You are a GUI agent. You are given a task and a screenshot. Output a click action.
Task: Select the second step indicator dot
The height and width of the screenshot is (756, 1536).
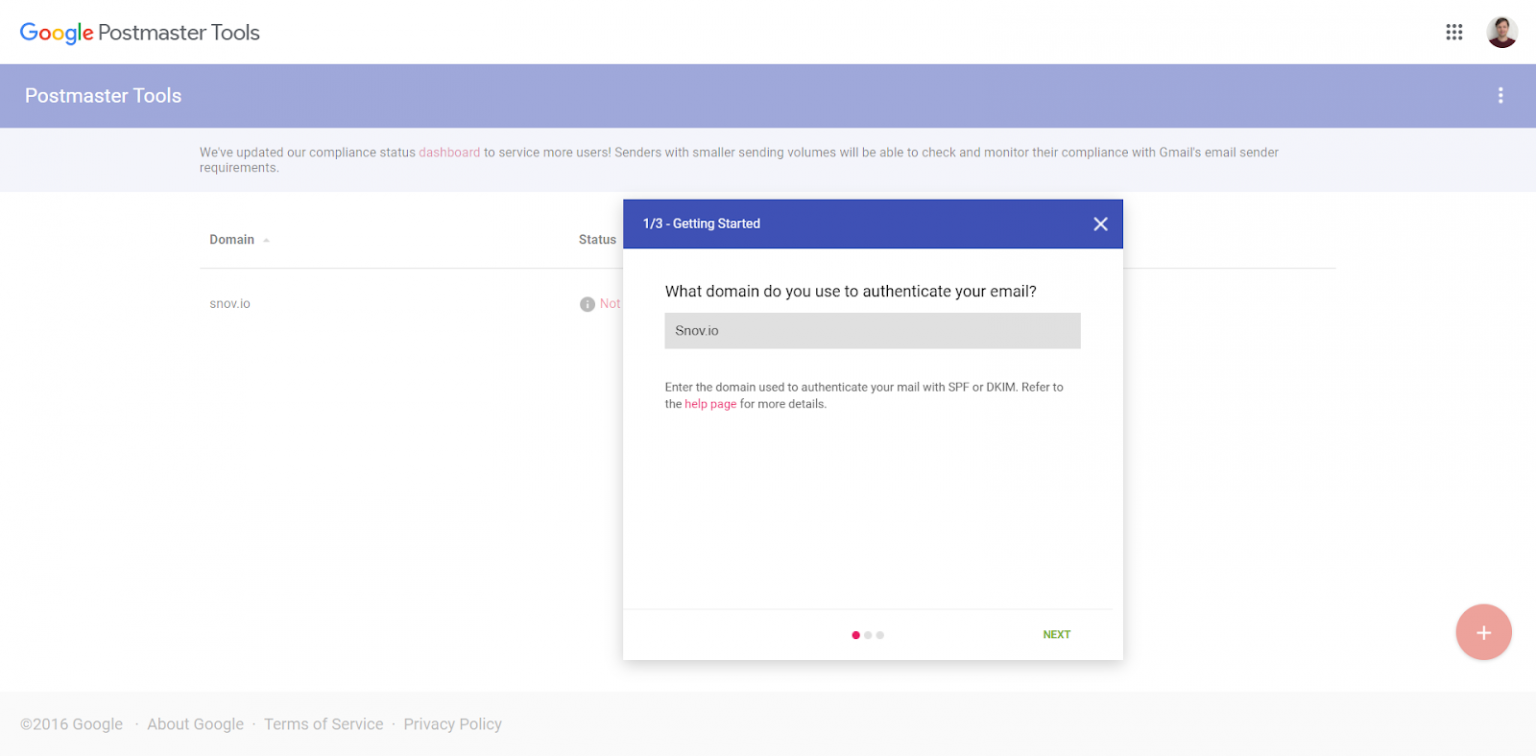point(868,635)
